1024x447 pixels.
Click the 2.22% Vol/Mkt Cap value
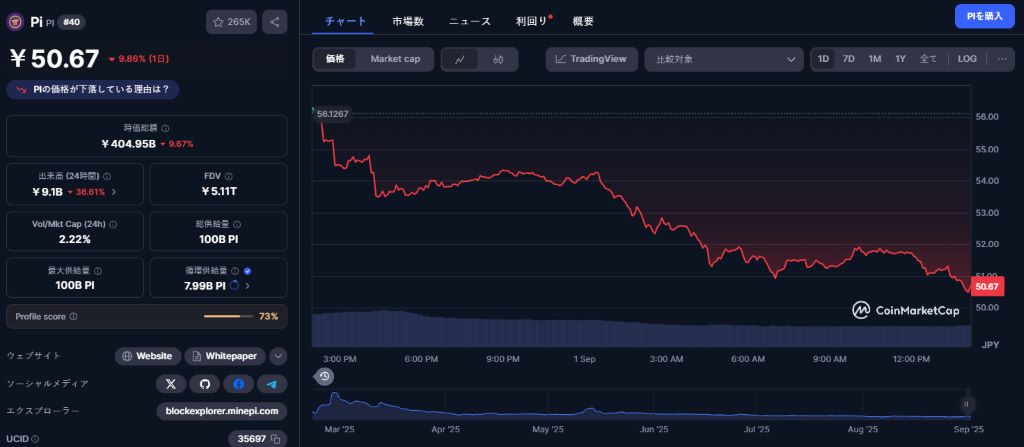pos(74,239)
